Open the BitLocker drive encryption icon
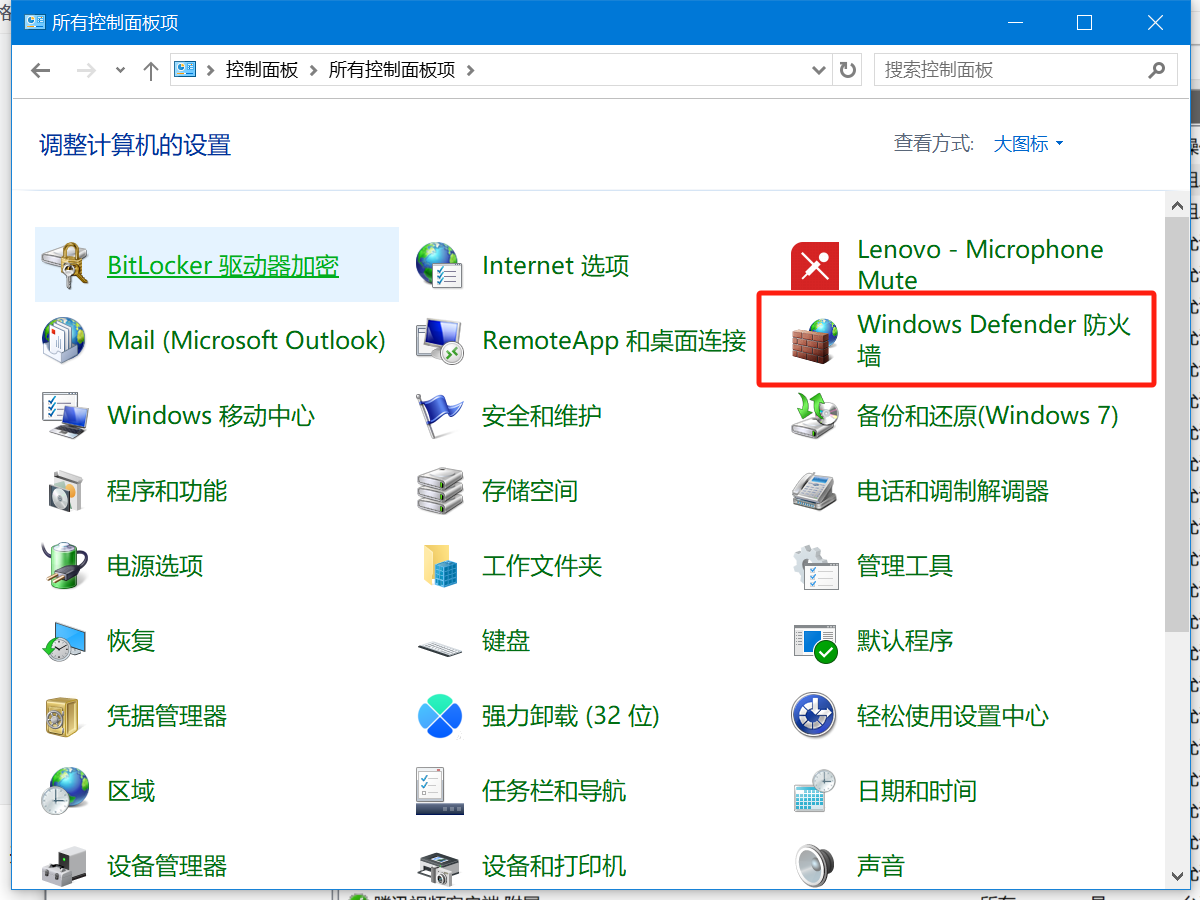 (65, 265)
